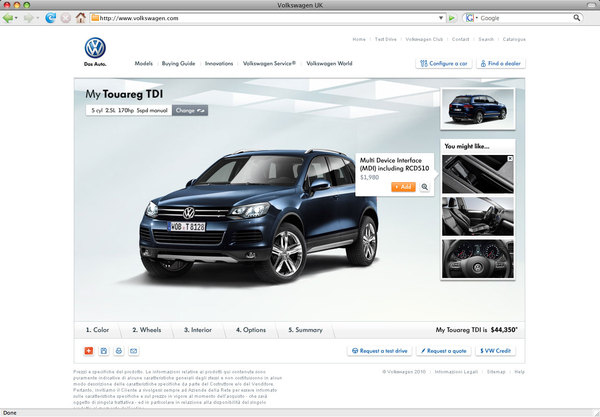This screenshot has height=417, width=600.
Task: Switch to the 2. Wheels tab
Action: pos(148,328)
